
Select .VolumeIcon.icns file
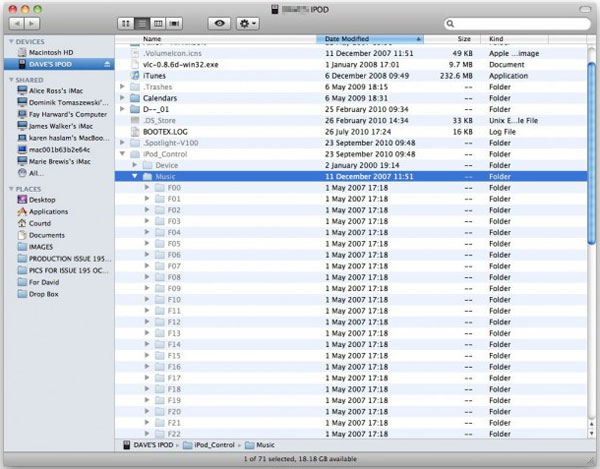point(351,54)
